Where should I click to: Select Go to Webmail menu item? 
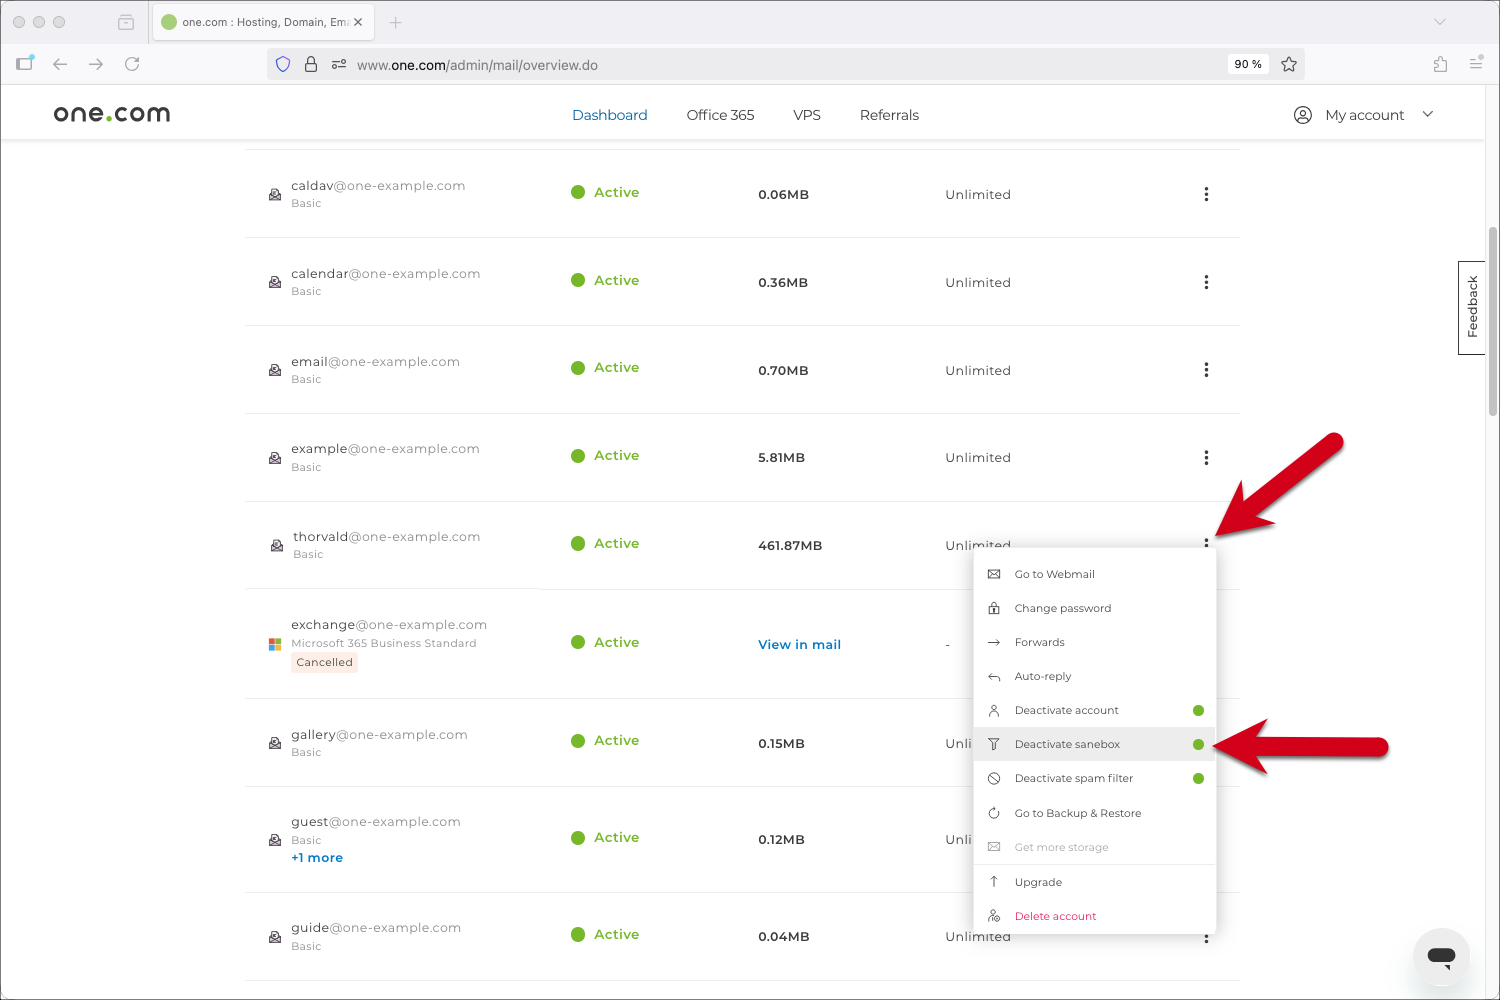[x=1054, y=574]
